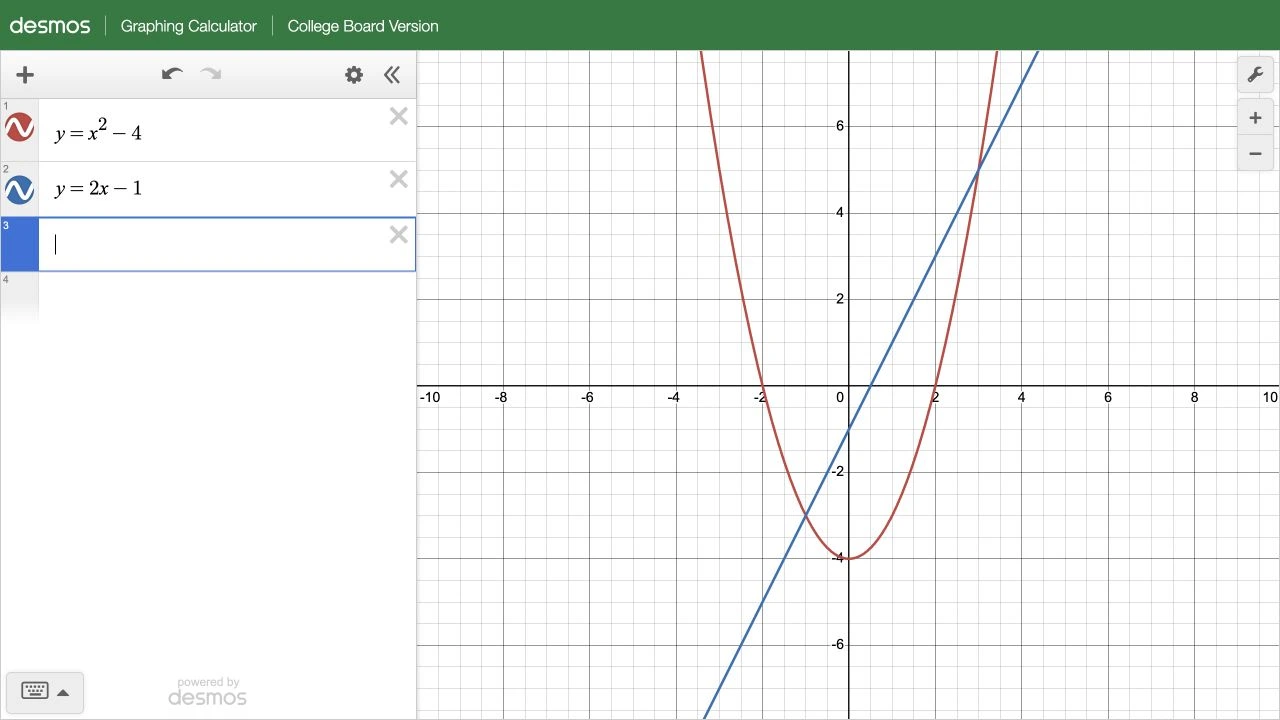
Task: Undo the last action
Action: pos(172,74)
